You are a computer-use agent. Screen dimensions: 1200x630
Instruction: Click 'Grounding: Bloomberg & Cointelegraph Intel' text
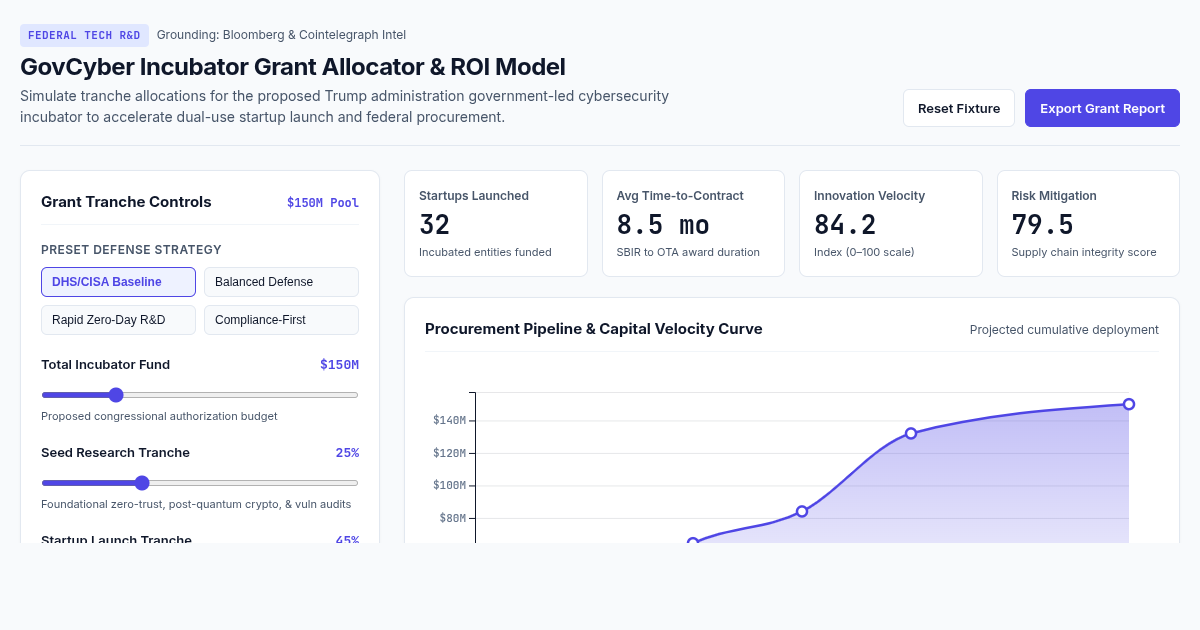[281, 35]
